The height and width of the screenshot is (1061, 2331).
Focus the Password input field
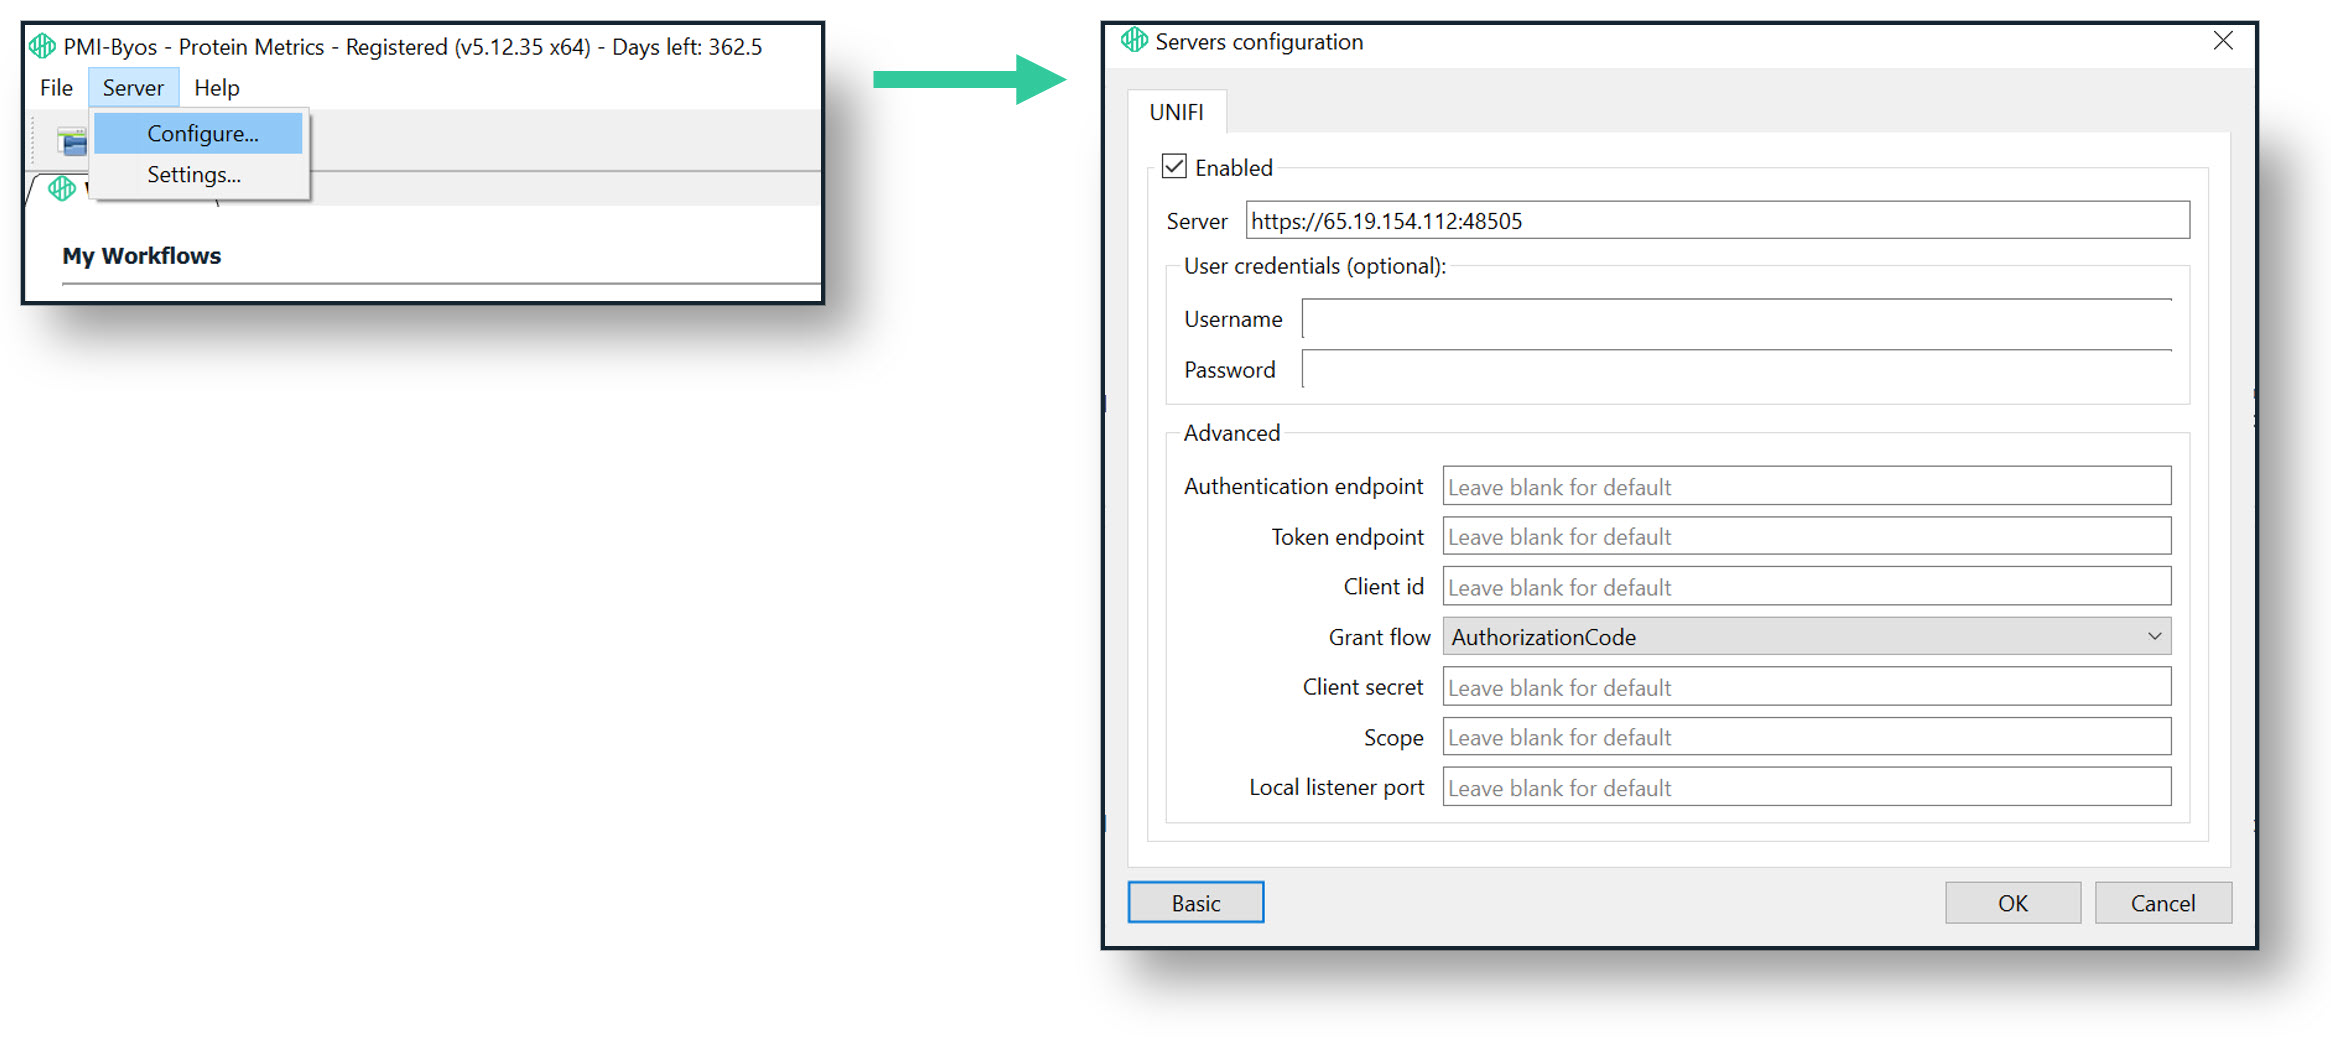tap(1736, 369)
